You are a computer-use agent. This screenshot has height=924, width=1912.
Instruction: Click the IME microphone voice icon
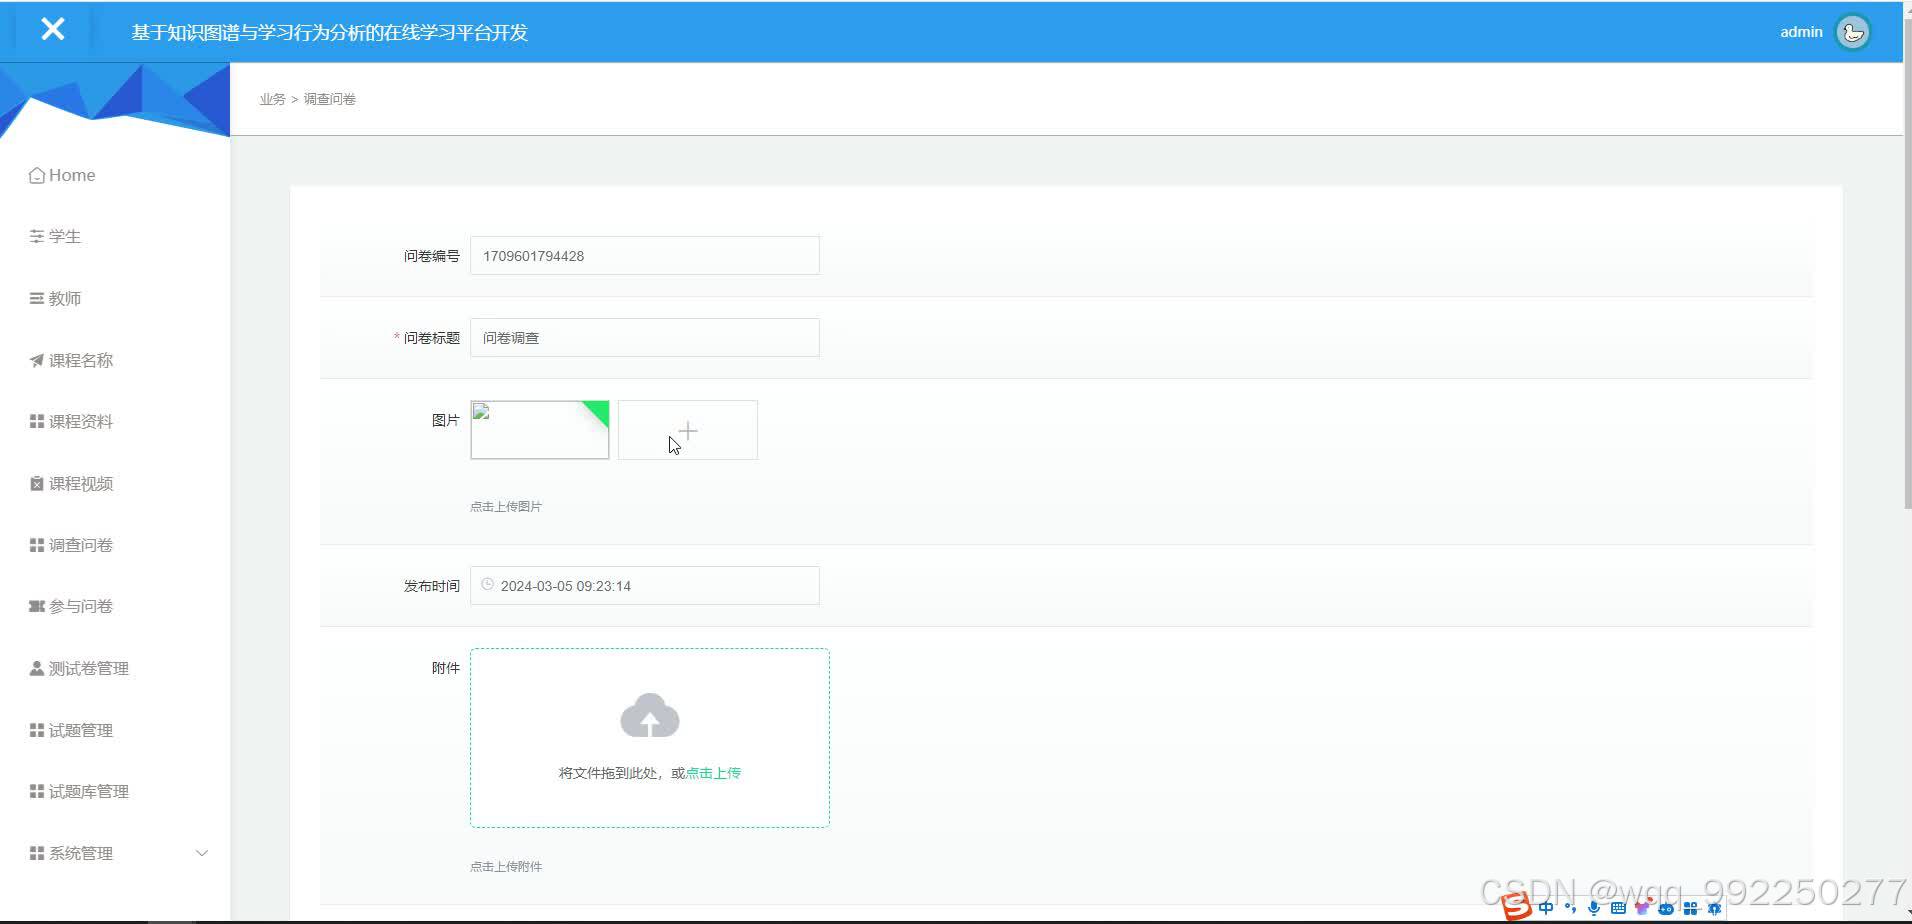click(1594, 908)
